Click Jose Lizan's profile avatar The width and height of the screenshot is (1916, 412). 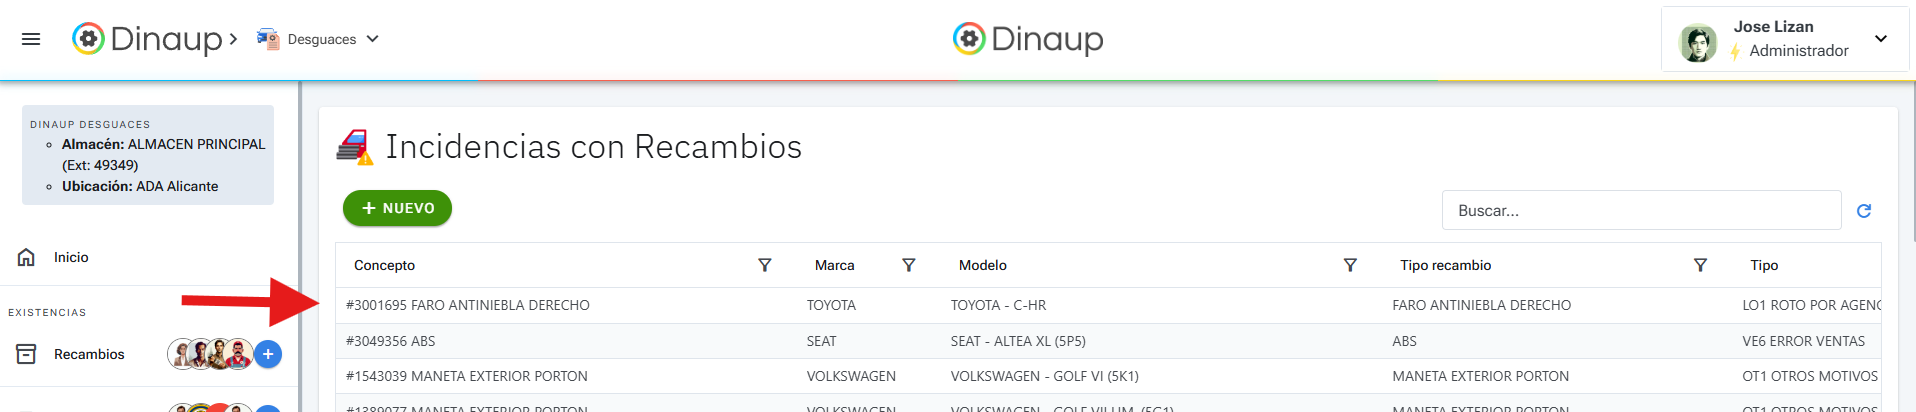point(1697,43)
